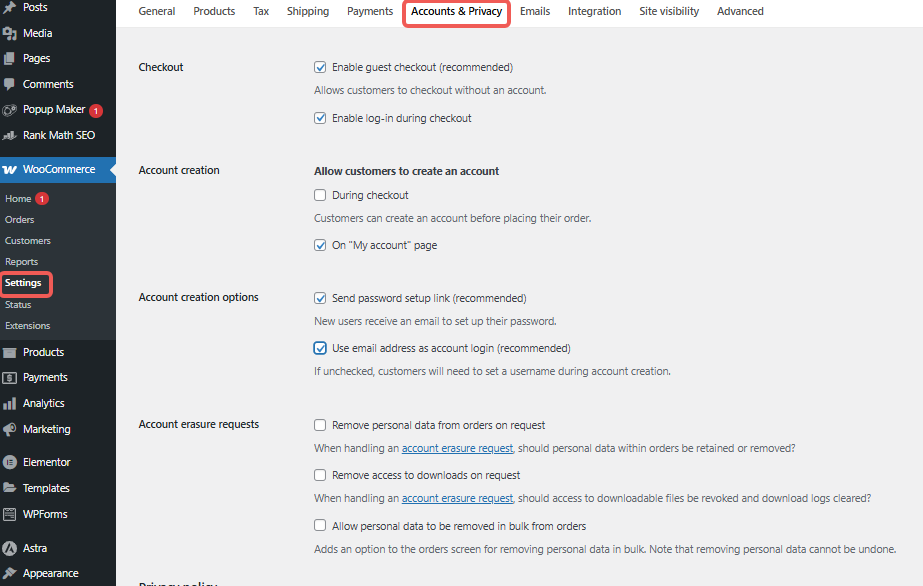Open the first account erasure request link
923x586 pixels.
click(457, 449)
